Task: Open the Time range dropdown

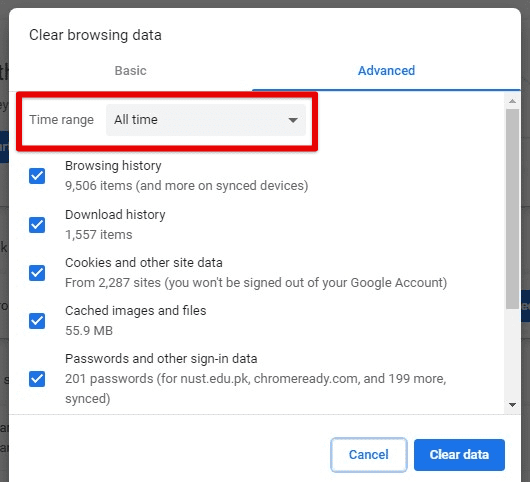Action: [206, 120]
